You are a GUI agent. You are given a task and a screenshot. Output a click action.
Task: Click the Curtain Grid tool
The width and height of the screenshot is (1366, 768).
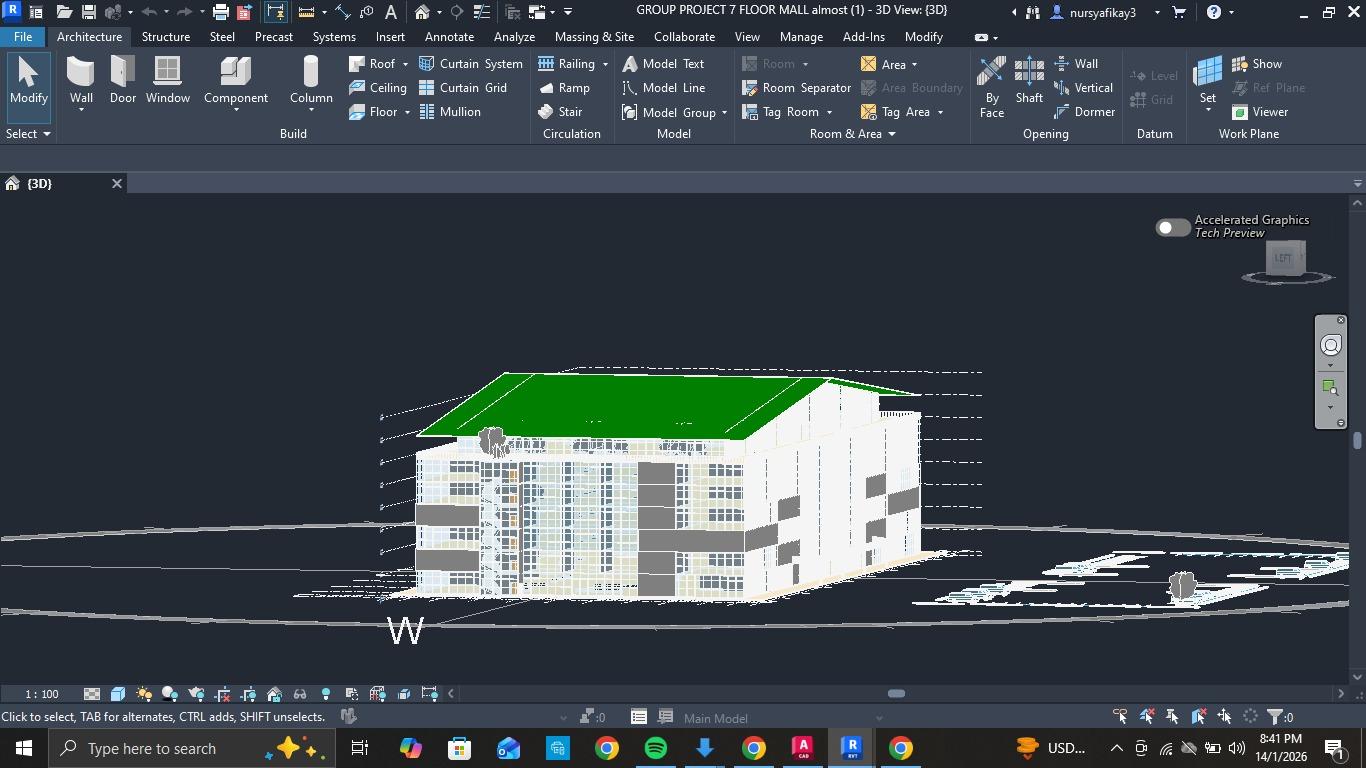(462, 88)
